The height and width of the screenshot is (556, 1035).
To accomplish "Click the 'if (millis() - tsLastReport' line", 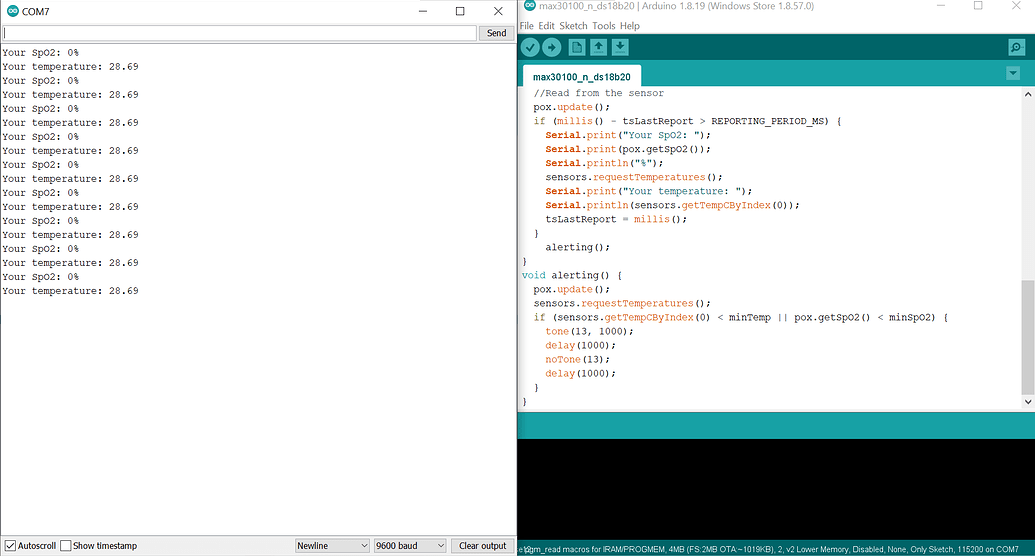I will coord(687,122).
